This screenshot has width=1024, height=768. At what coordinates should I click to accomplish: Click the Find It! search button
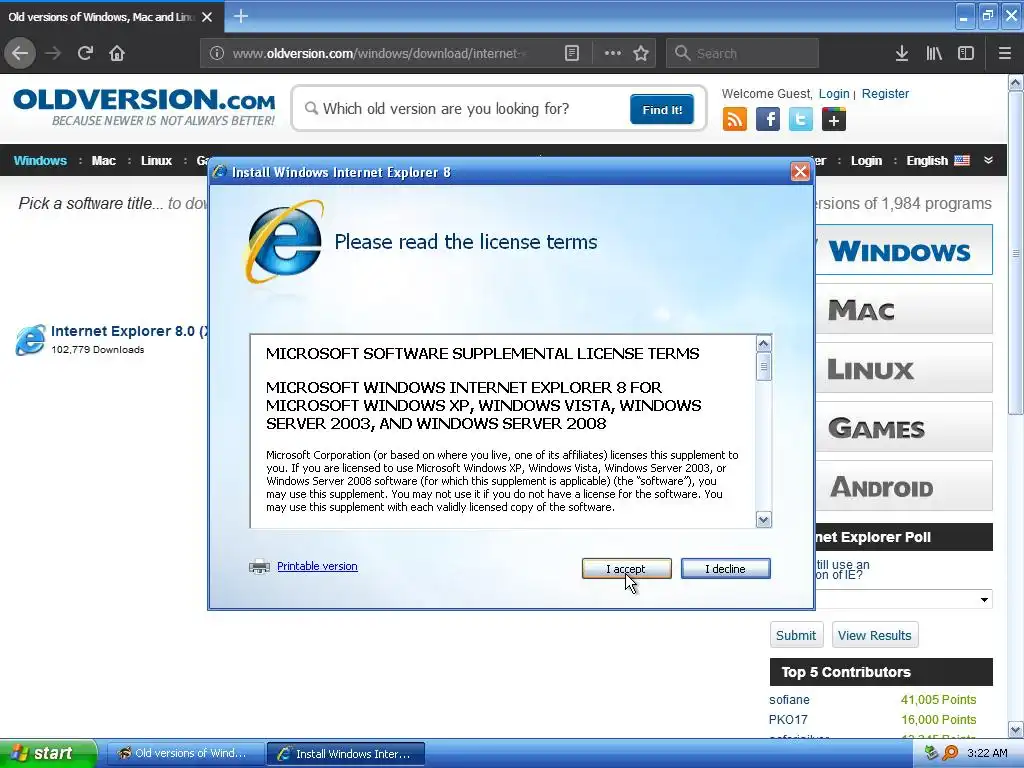[662, 109]
